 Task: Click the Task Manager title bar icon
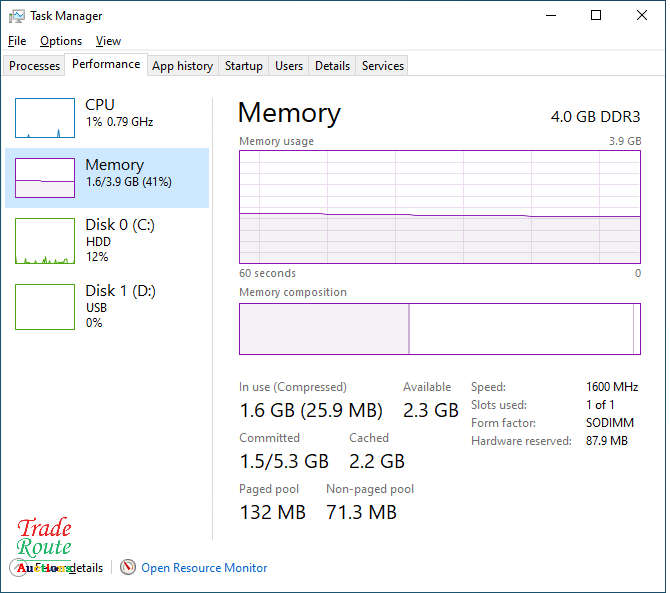[16, 16]
